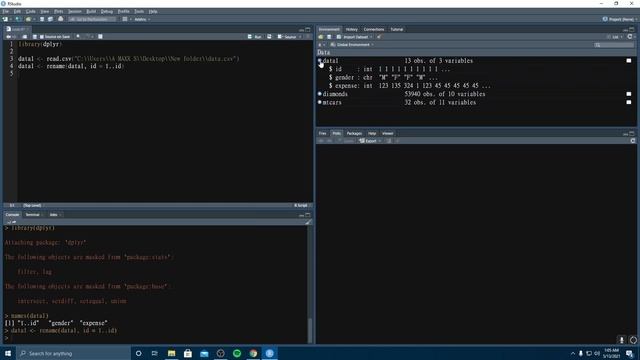
Task: Click the Open File toolbar icon
Action: pos(28,19)
